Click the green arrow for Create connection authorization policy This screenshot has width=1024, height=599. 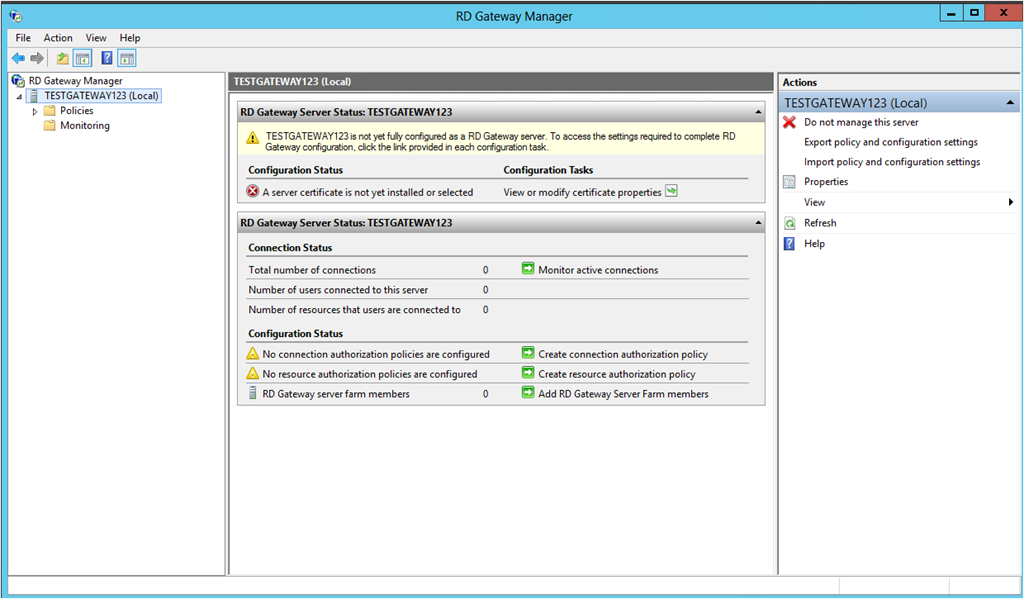tap(528, 353)
